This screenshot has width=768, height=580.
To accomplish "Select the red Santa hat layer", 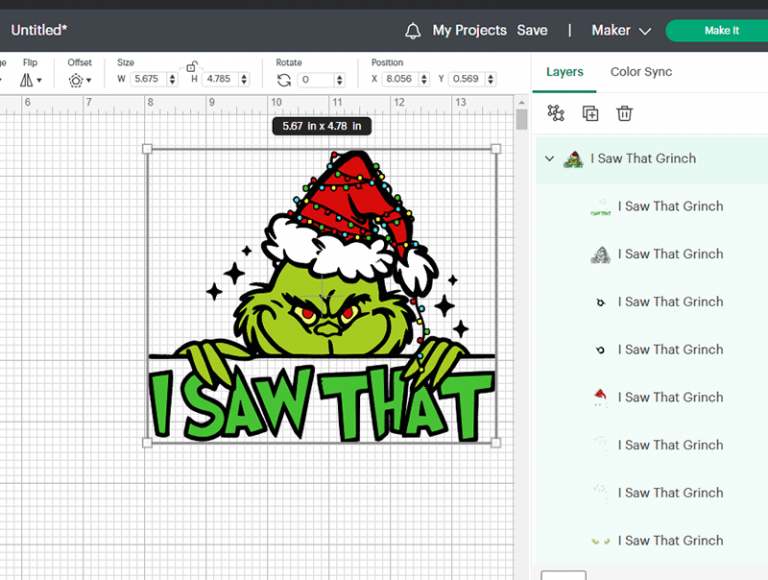I will click(651, 398).
